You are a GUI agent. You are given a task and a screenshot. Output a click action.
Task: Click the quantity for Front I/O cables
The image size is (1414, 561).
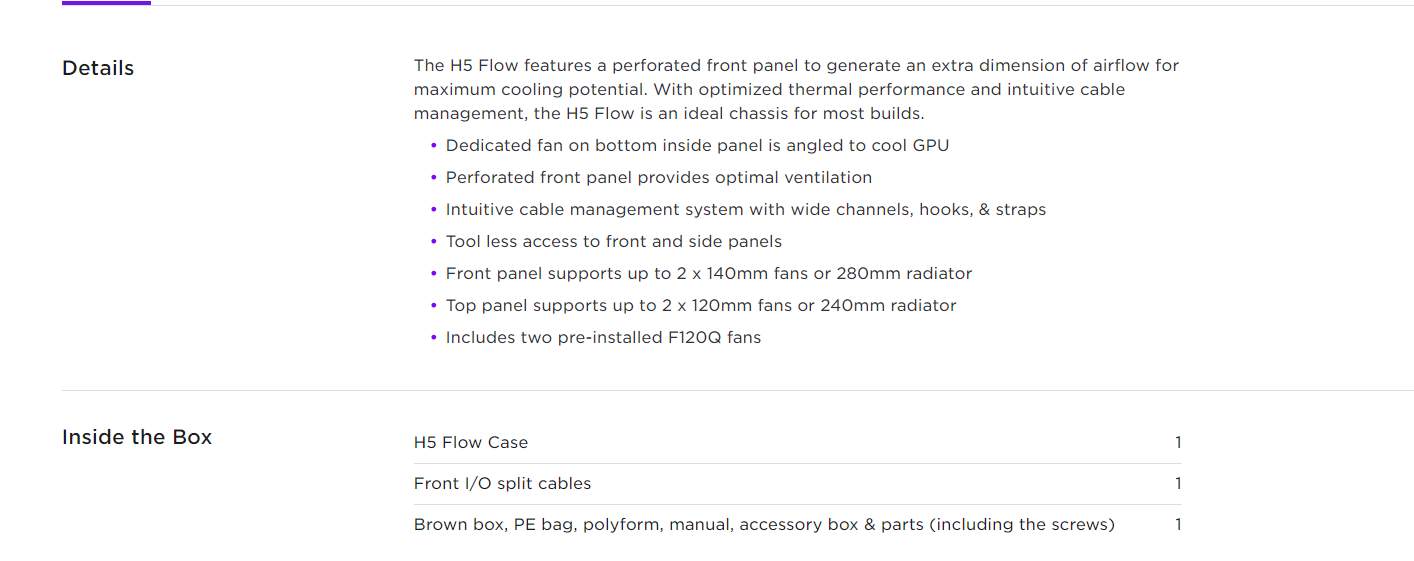(1178, 483)
